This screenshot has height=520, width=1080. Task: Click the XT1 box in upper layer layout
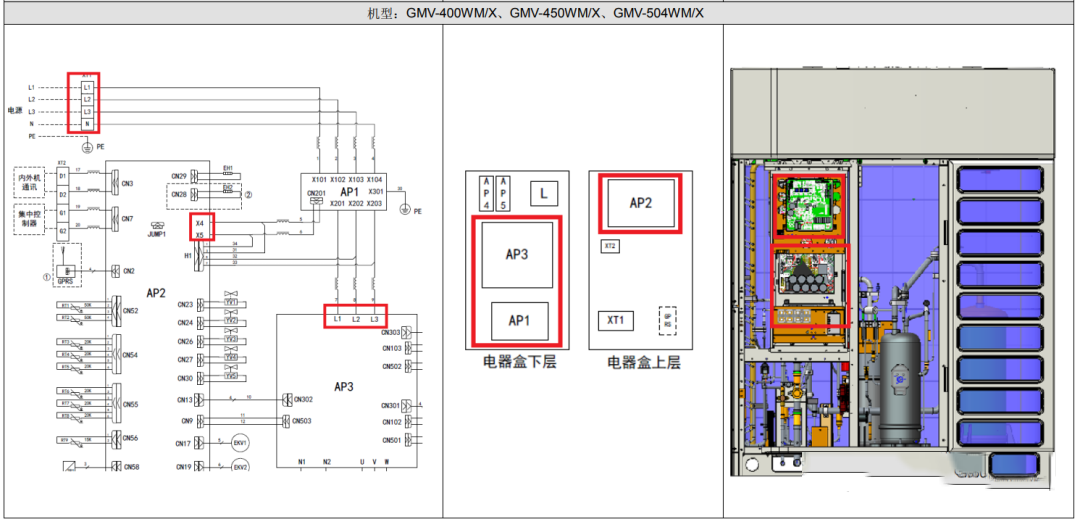coord(616,321)
